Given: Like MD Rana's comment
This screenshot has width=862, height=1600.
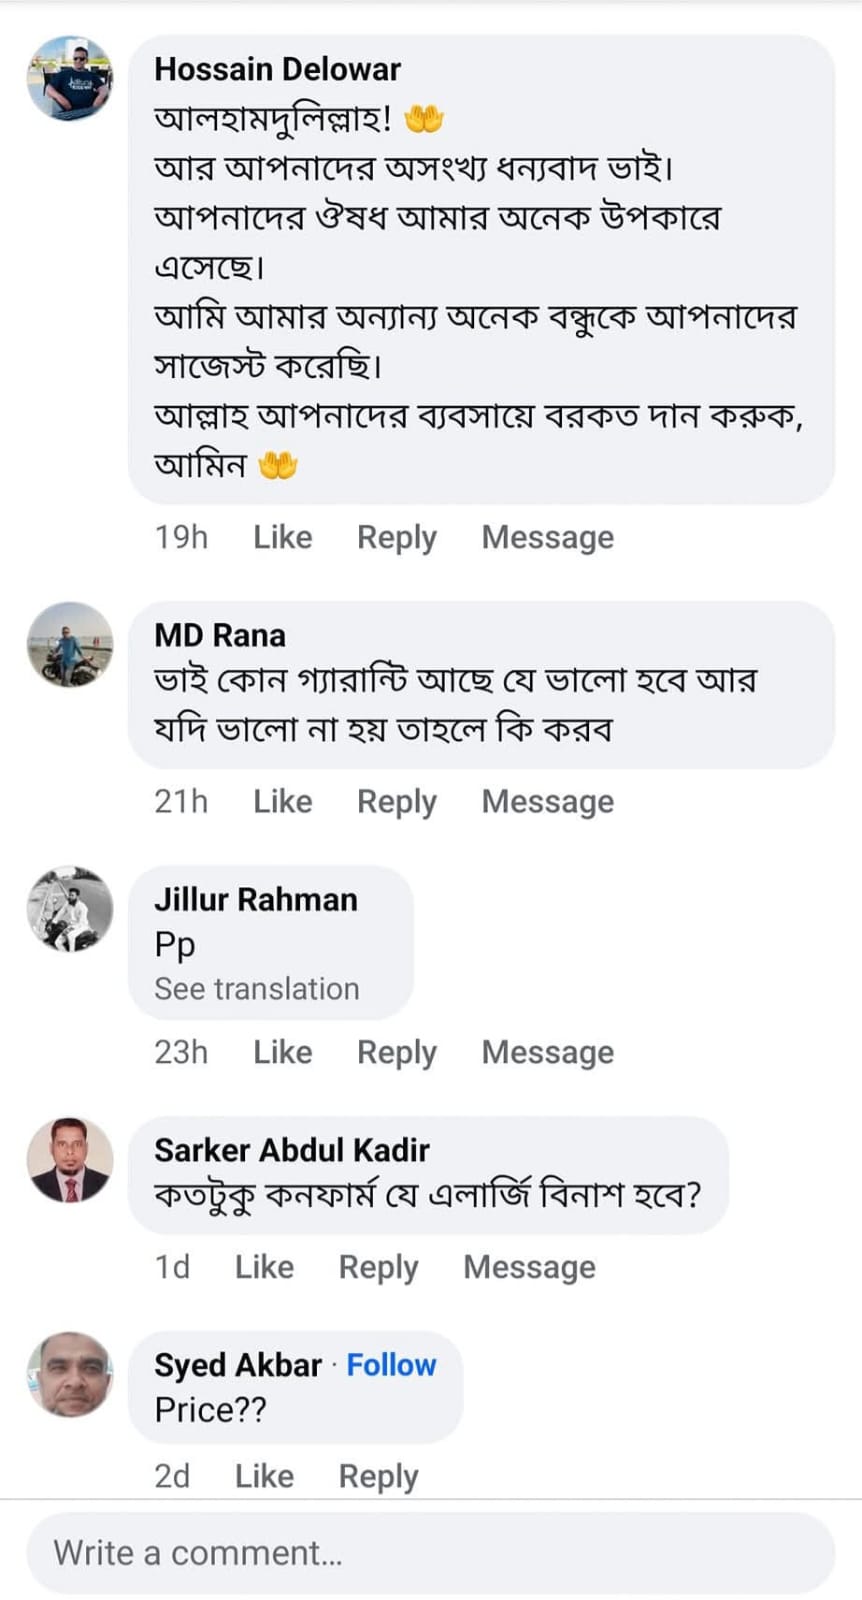Looking at the screenshot, I should coord(282,801).
